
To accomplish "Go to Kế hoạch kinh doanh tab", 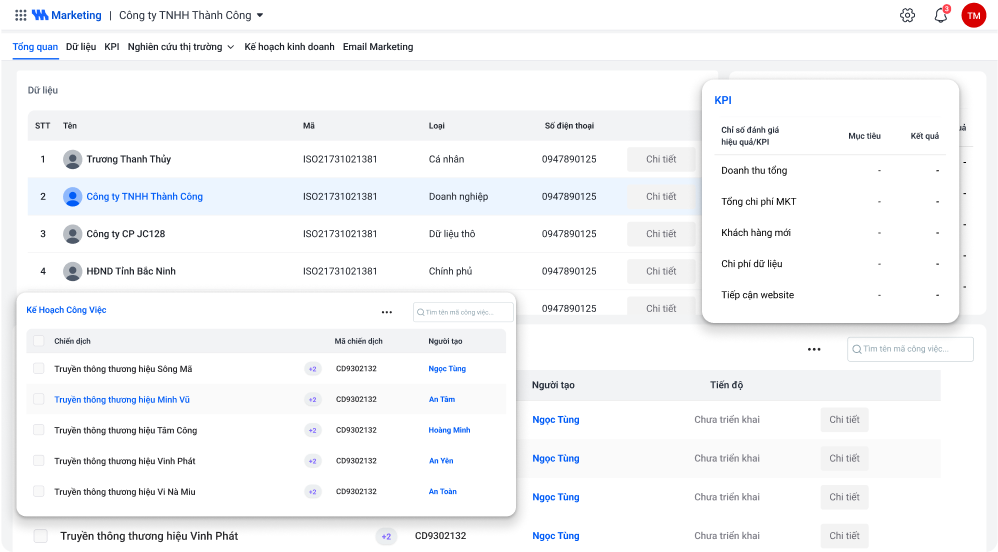I will 289,46.
